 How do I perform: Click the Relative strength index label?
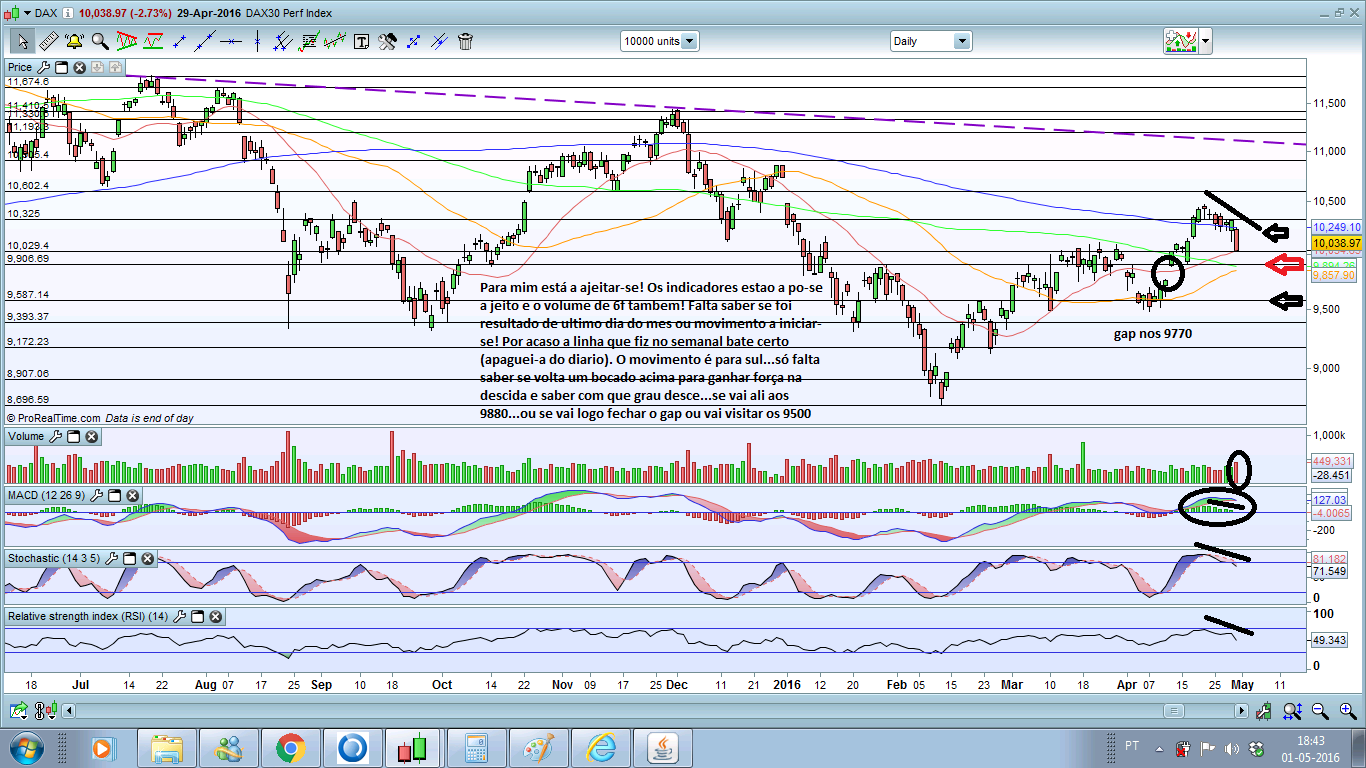88,617
